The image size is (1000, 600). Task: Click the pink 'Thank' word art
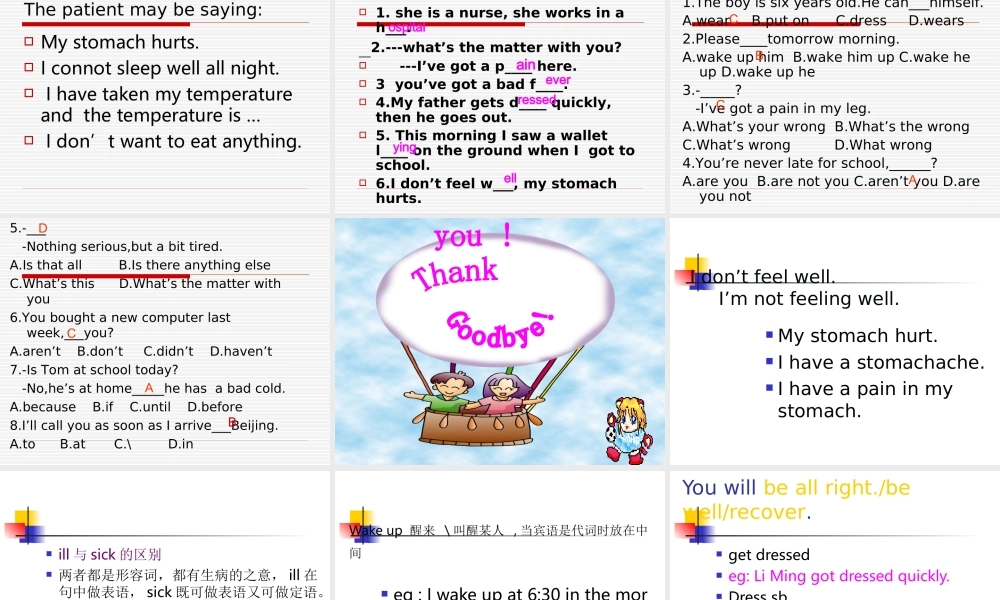click(453, 274)
